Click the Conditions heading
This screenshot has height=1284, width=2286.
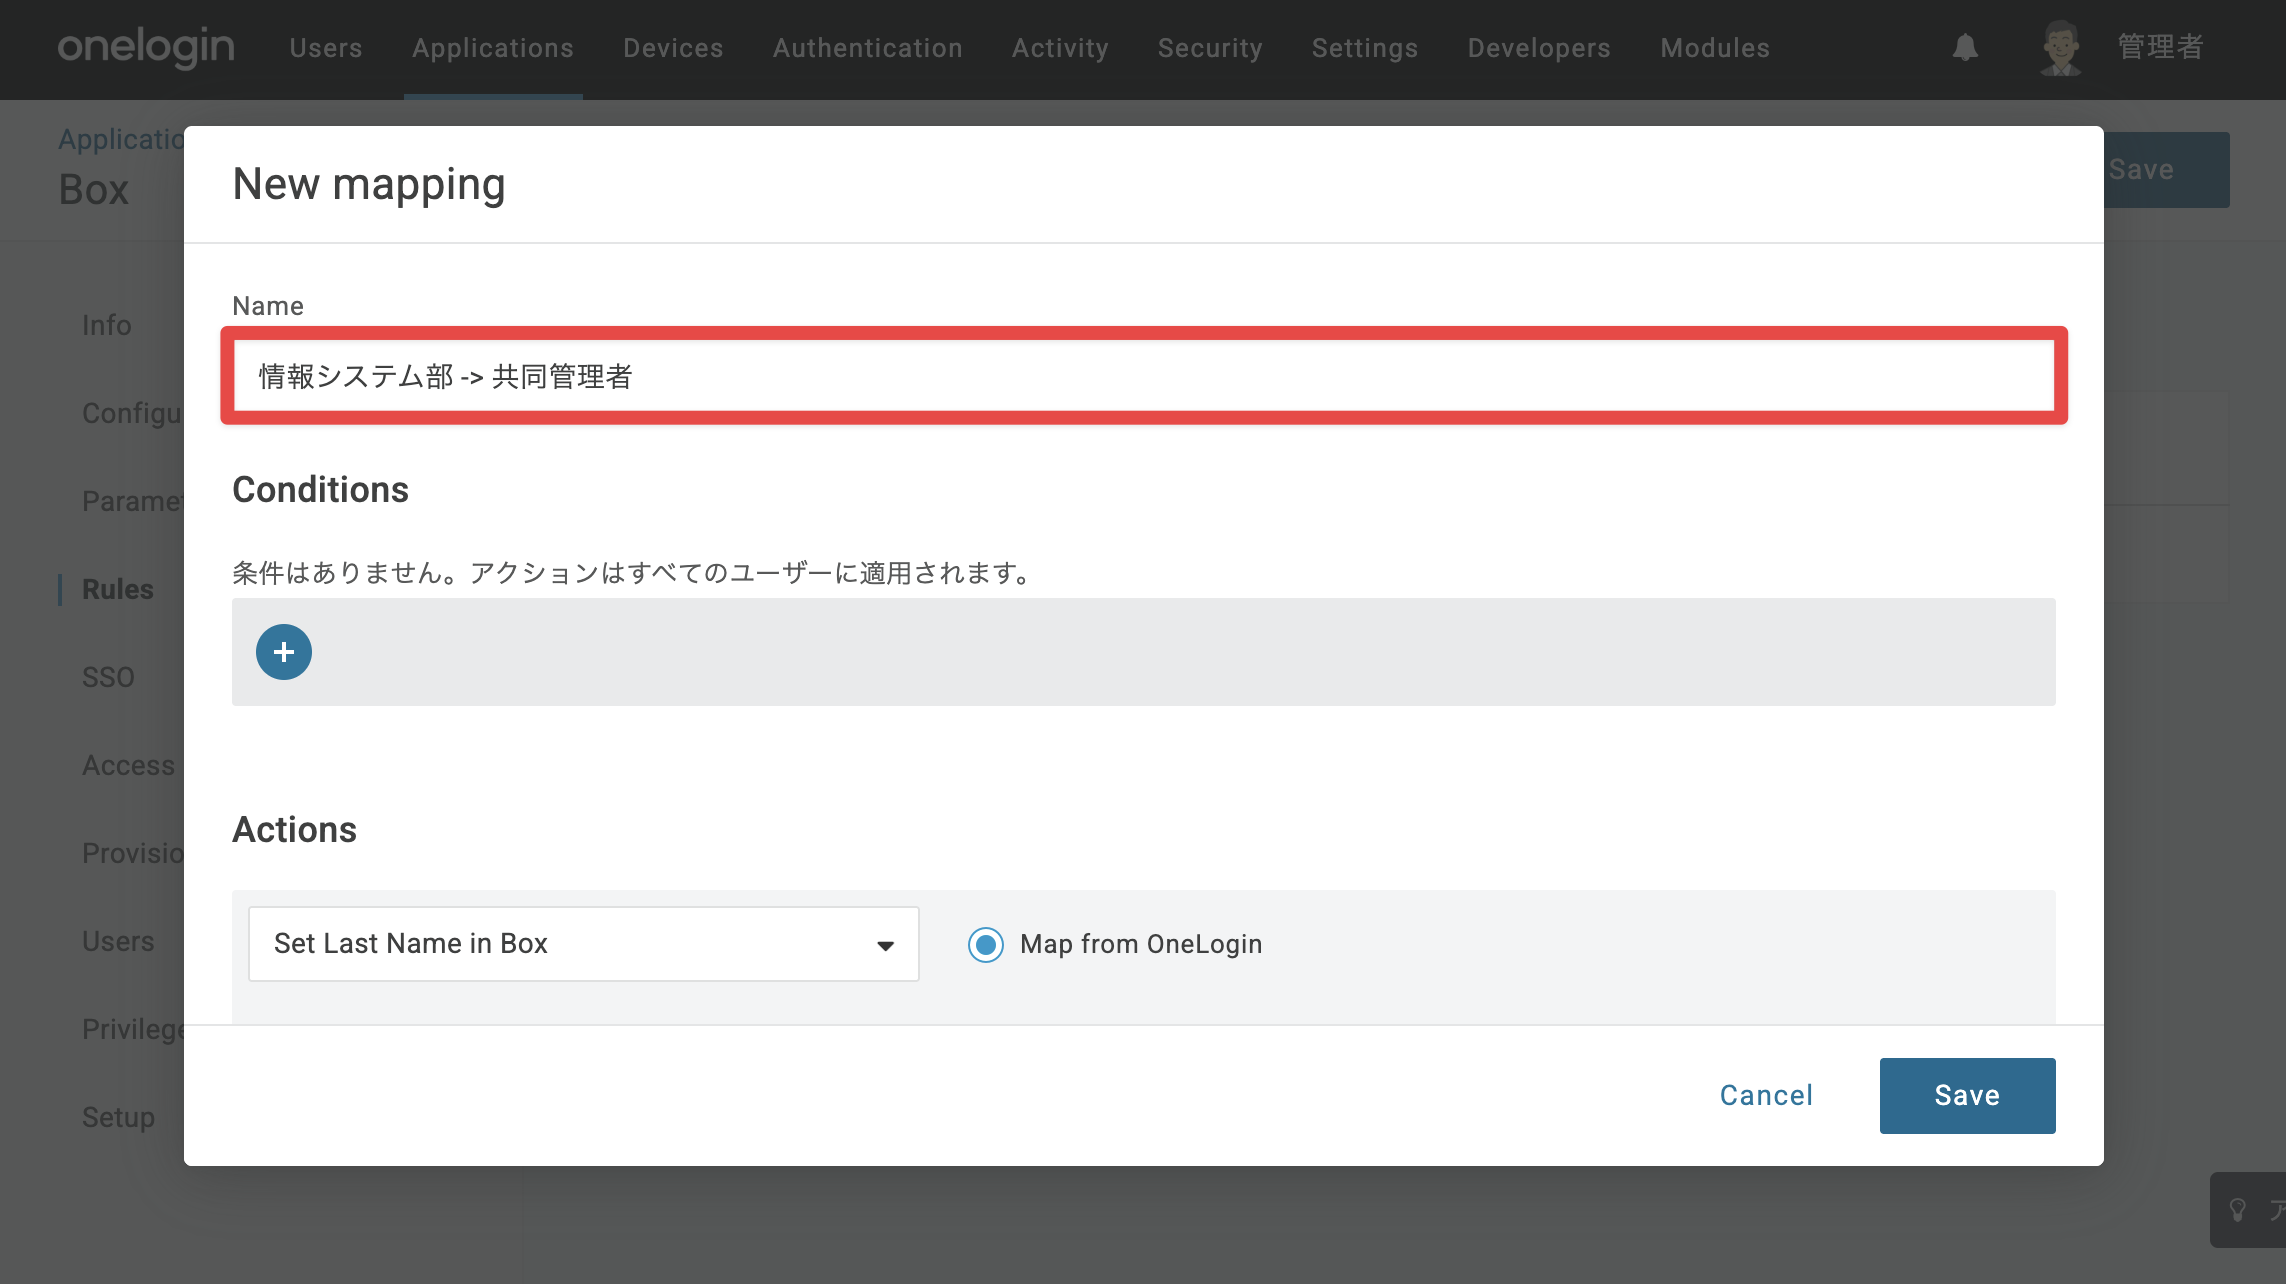pos(320,490)
